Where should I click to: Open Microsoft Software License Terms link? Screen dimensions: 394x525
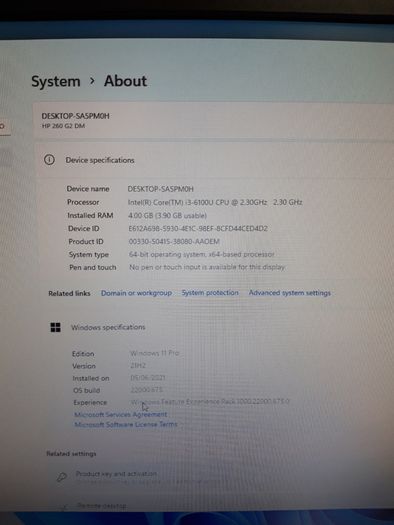tap(126, 425)
